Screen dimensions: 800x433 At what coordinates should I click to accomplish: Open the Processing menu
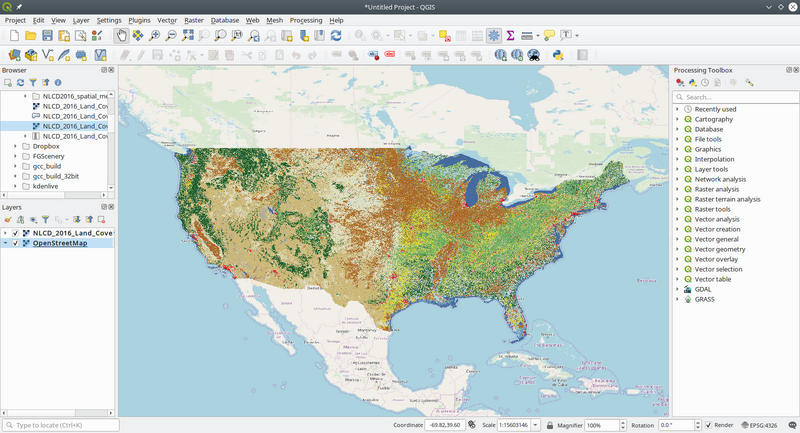tap(306, 20)
